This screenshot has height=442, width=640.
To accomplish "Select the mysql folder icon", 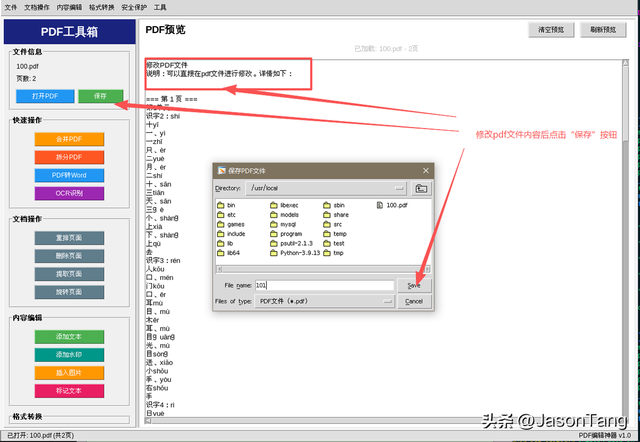I will pos(274,224).
